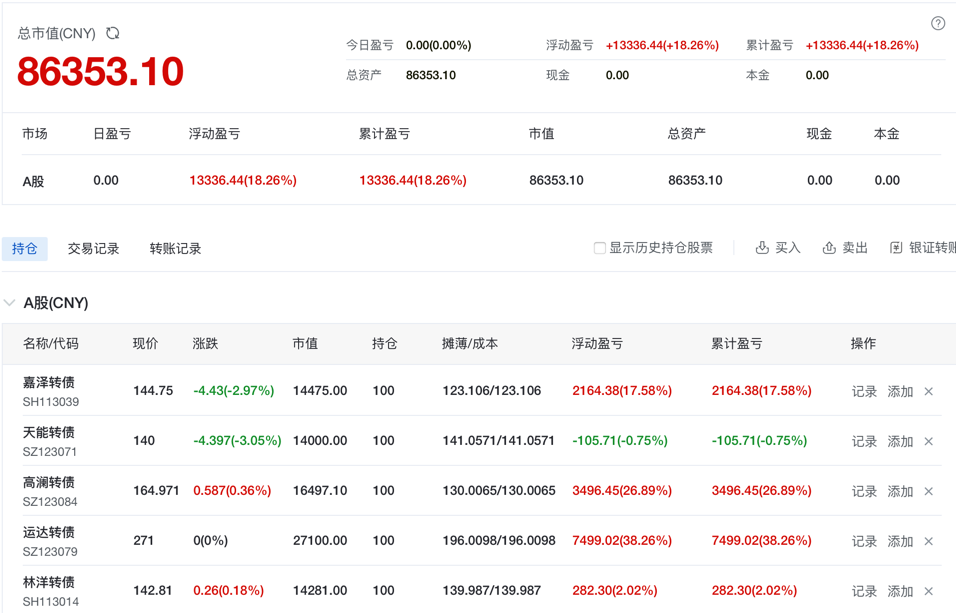Viewport: 956px width, 613px height.
Task: Switch to the 交易记录 tab
Action: click(93, 249)
